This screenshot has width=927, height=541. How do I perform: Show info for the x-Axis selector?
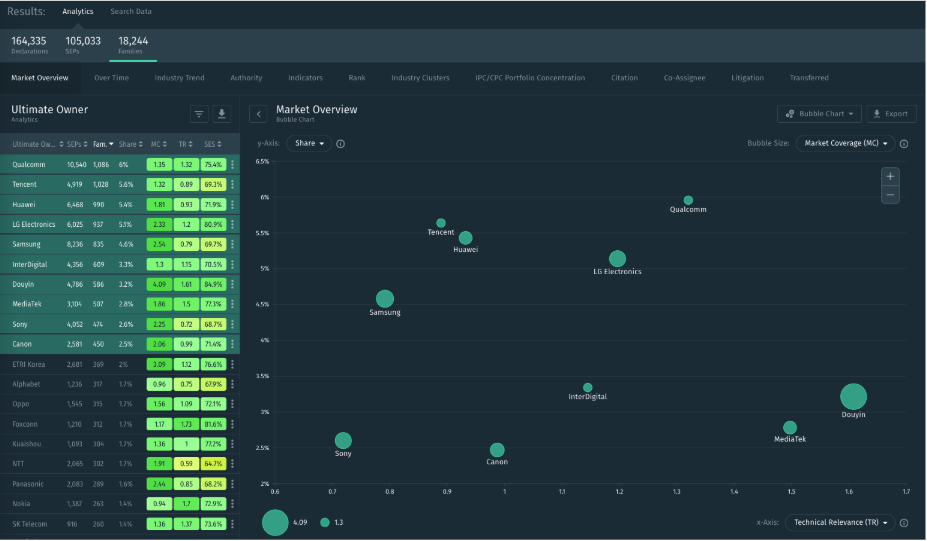pos(904,523)
